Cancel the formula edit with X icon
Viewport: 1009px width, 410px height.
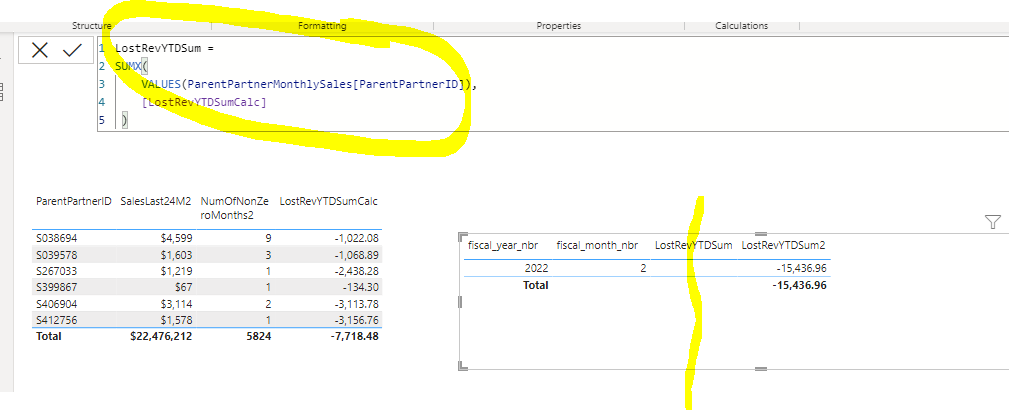pyautogui.click(x=40, y=50)
